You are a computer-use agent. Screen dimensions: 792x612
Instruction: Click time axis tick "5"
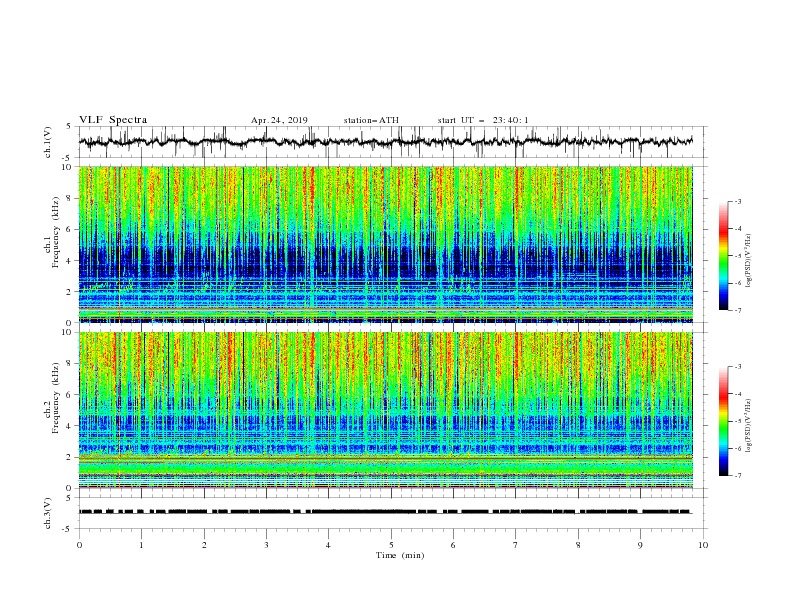391,545
